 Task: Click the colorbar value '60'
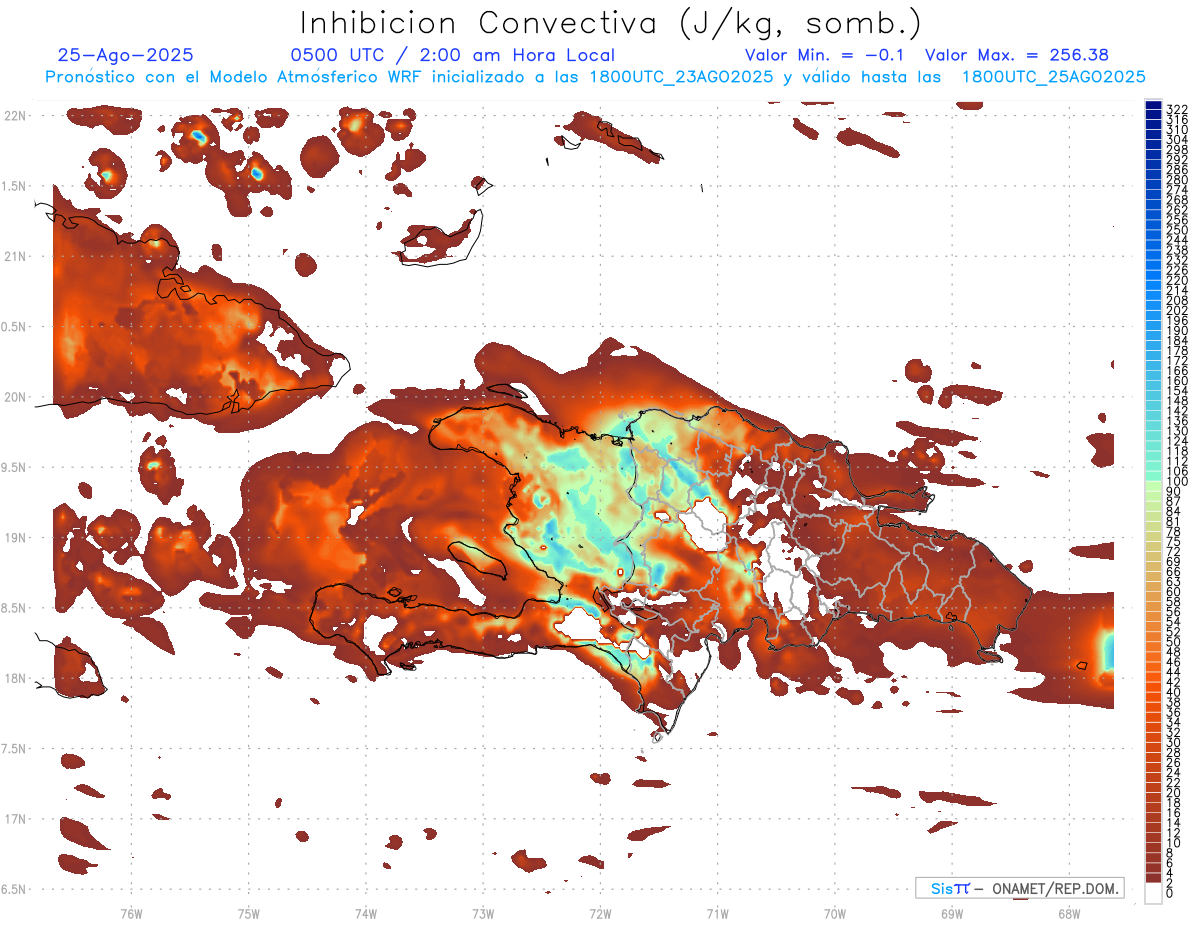pos(1174,592)
